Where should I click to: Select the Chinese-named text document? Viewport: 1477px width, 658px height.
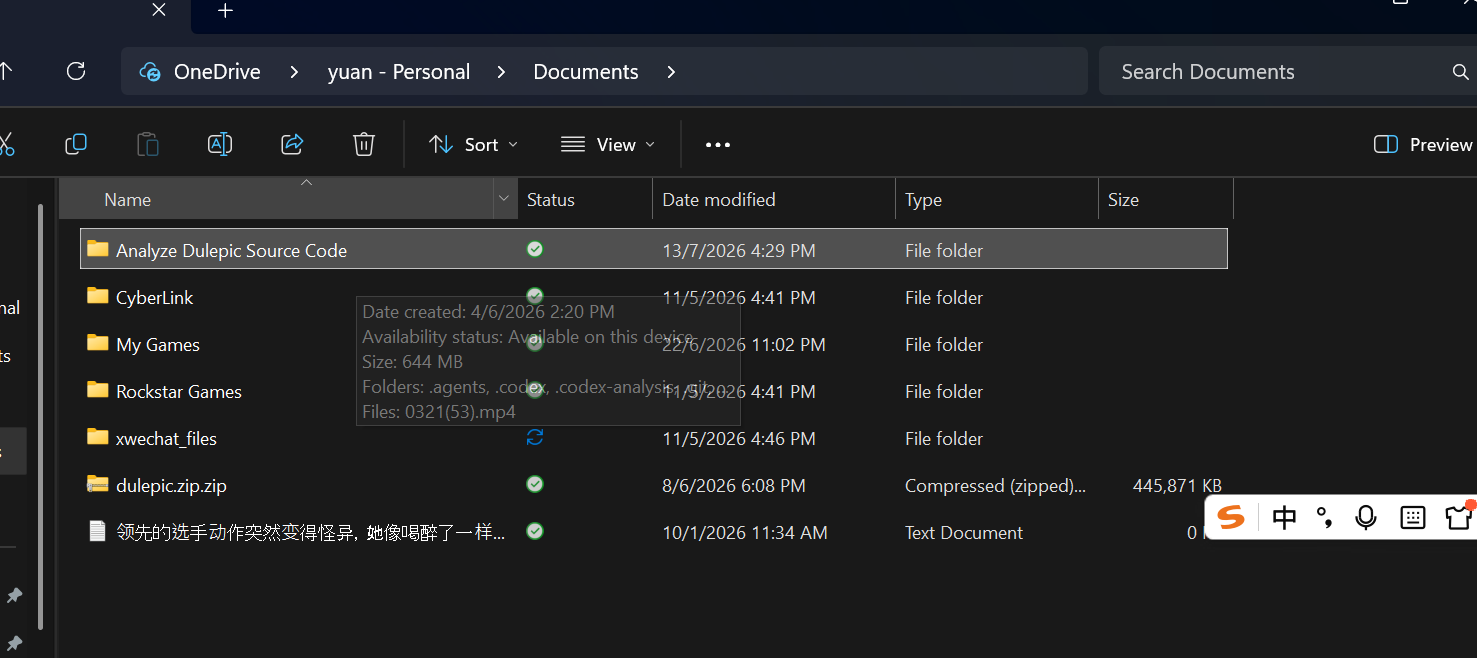coord(310,532)
